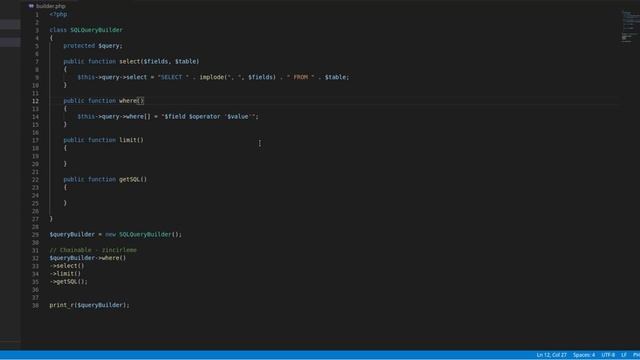Click the select($fields, $table) function signature
The height and width of the screenshot is (360, 640).
click(159, 61)
